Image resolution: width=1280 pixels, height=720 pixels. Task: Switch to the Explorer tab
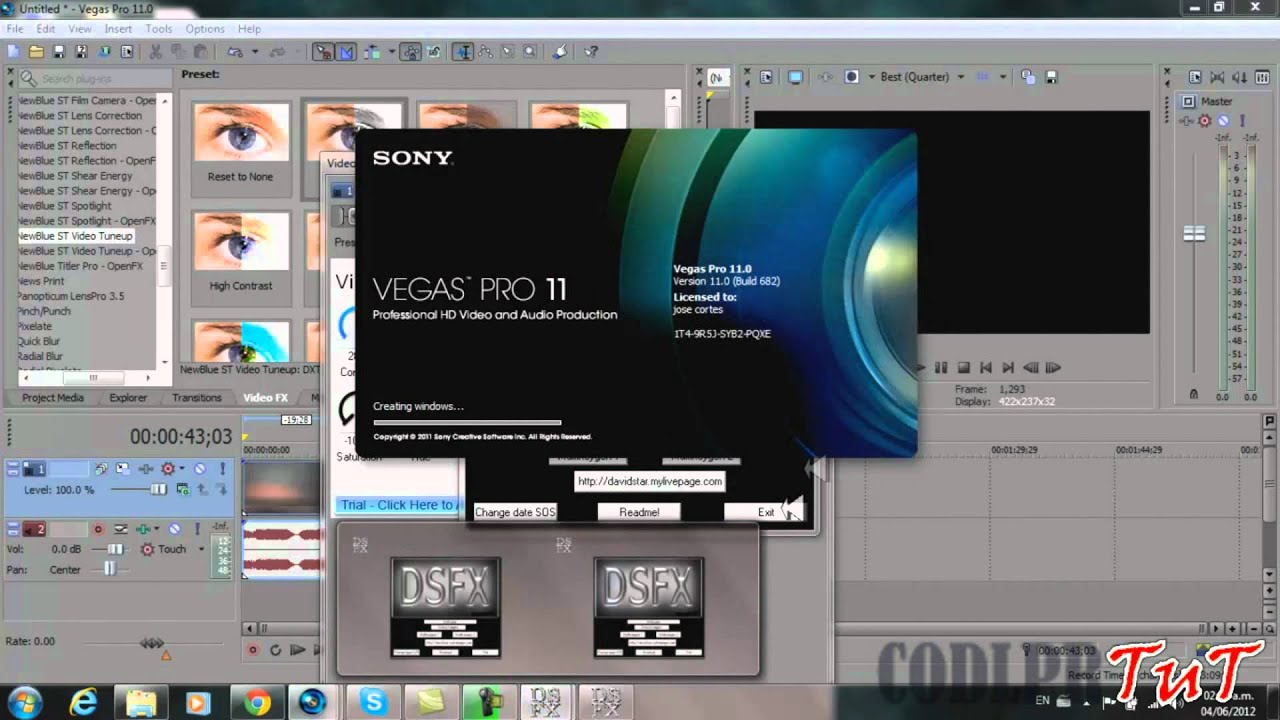(x=128, y=397)
